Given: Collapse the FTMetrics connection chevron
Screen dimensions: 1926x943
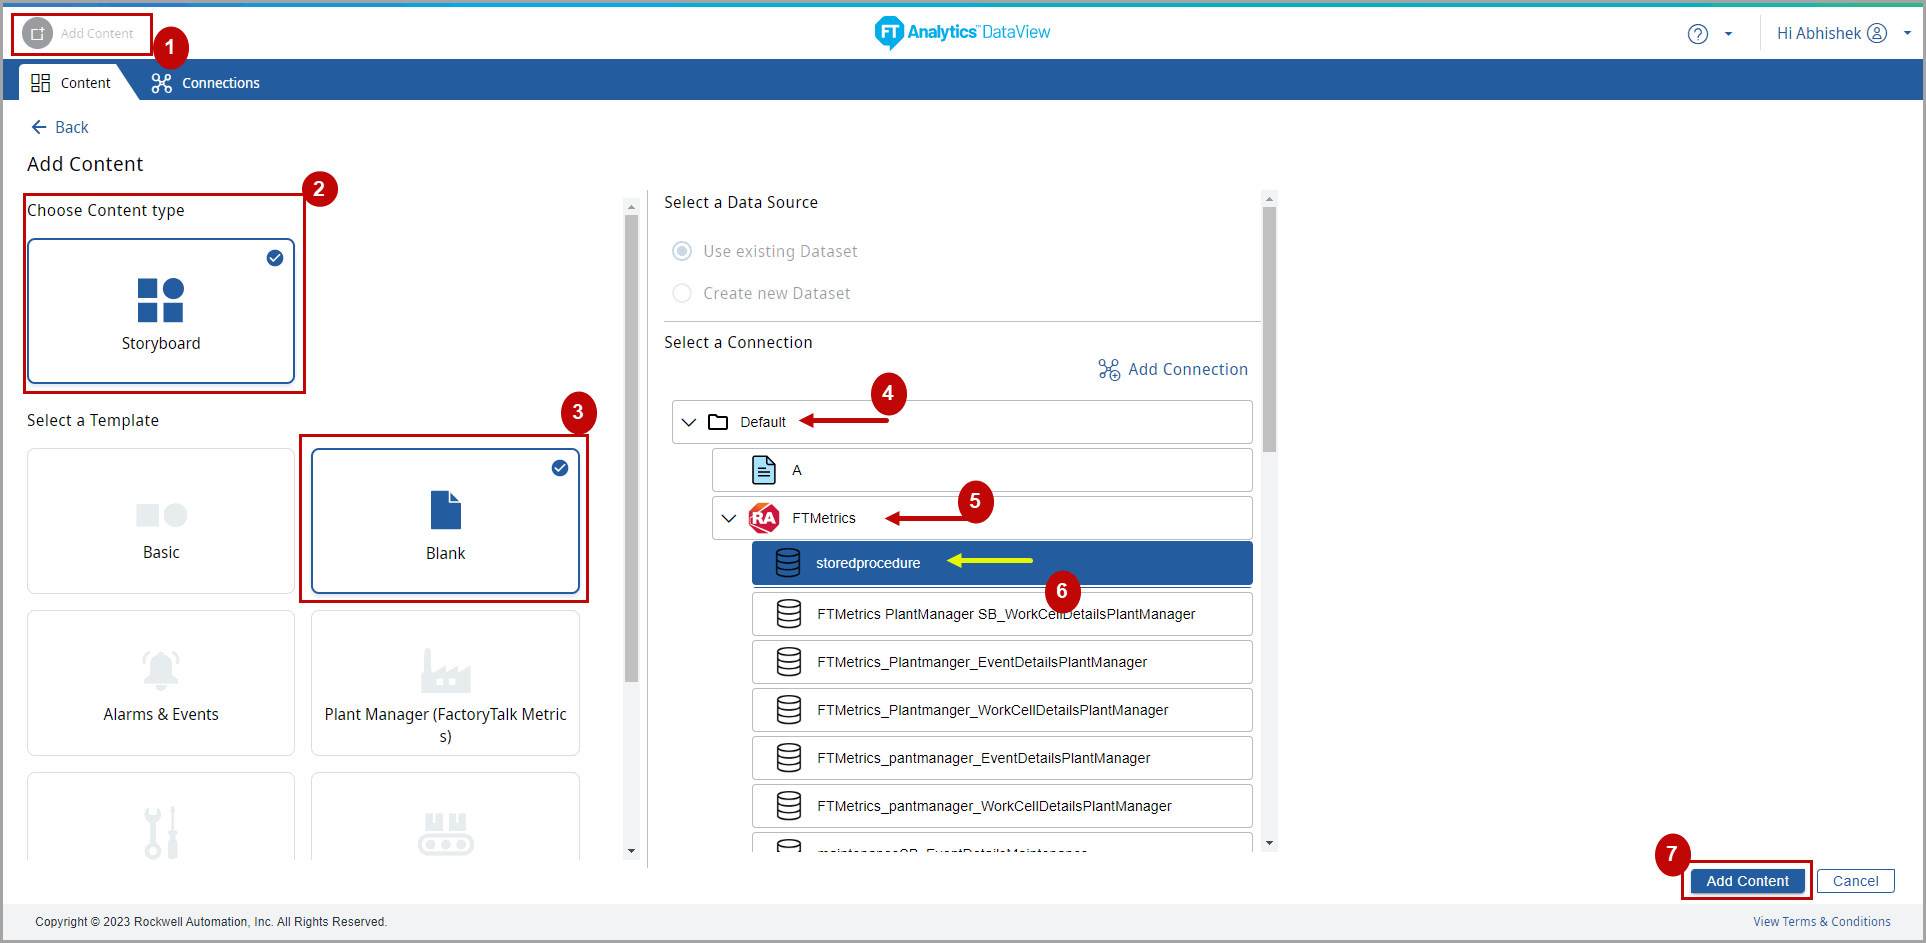Looking at the screenshot, I should coord(729,518).
